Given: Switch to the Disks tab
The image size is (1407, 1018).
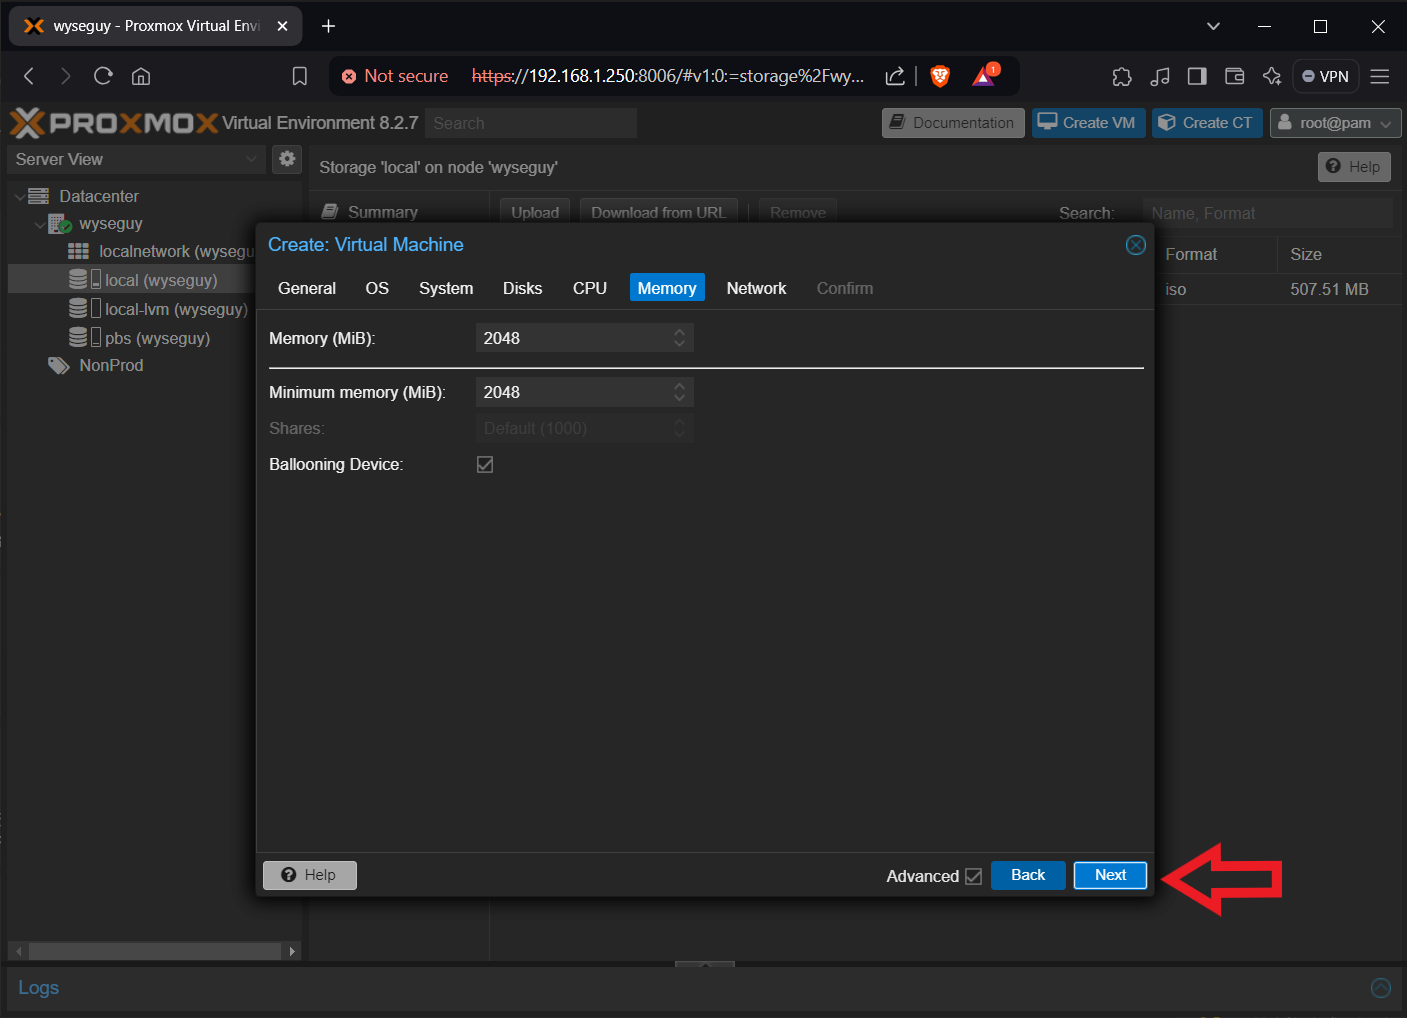Looking at the screenshot, I should 522,288.
